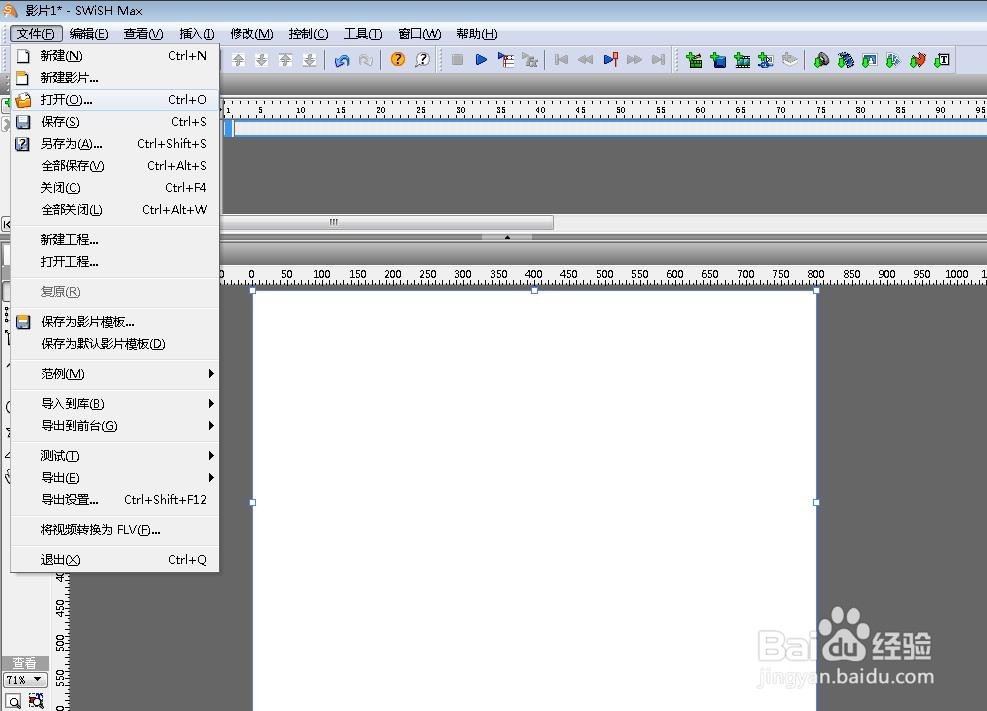Screen dimensions: 987x711
Task: Open the 帮助(H) menu
Action: pyautogui.click(x=477, y=34)
